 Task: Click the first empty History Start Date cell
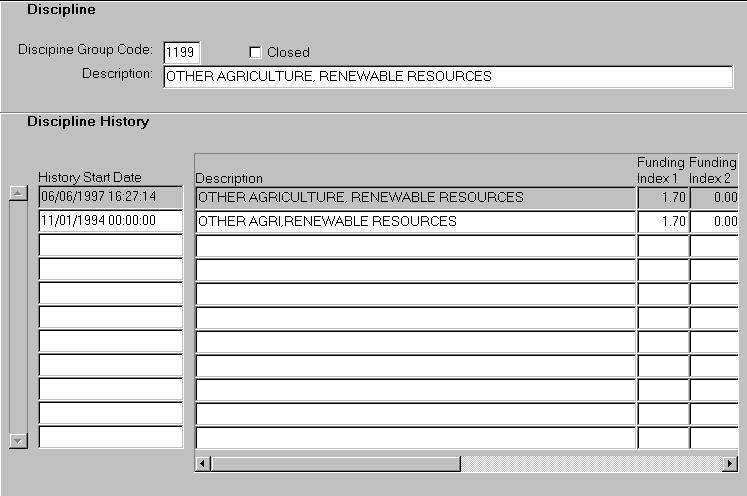coord(110,245)
